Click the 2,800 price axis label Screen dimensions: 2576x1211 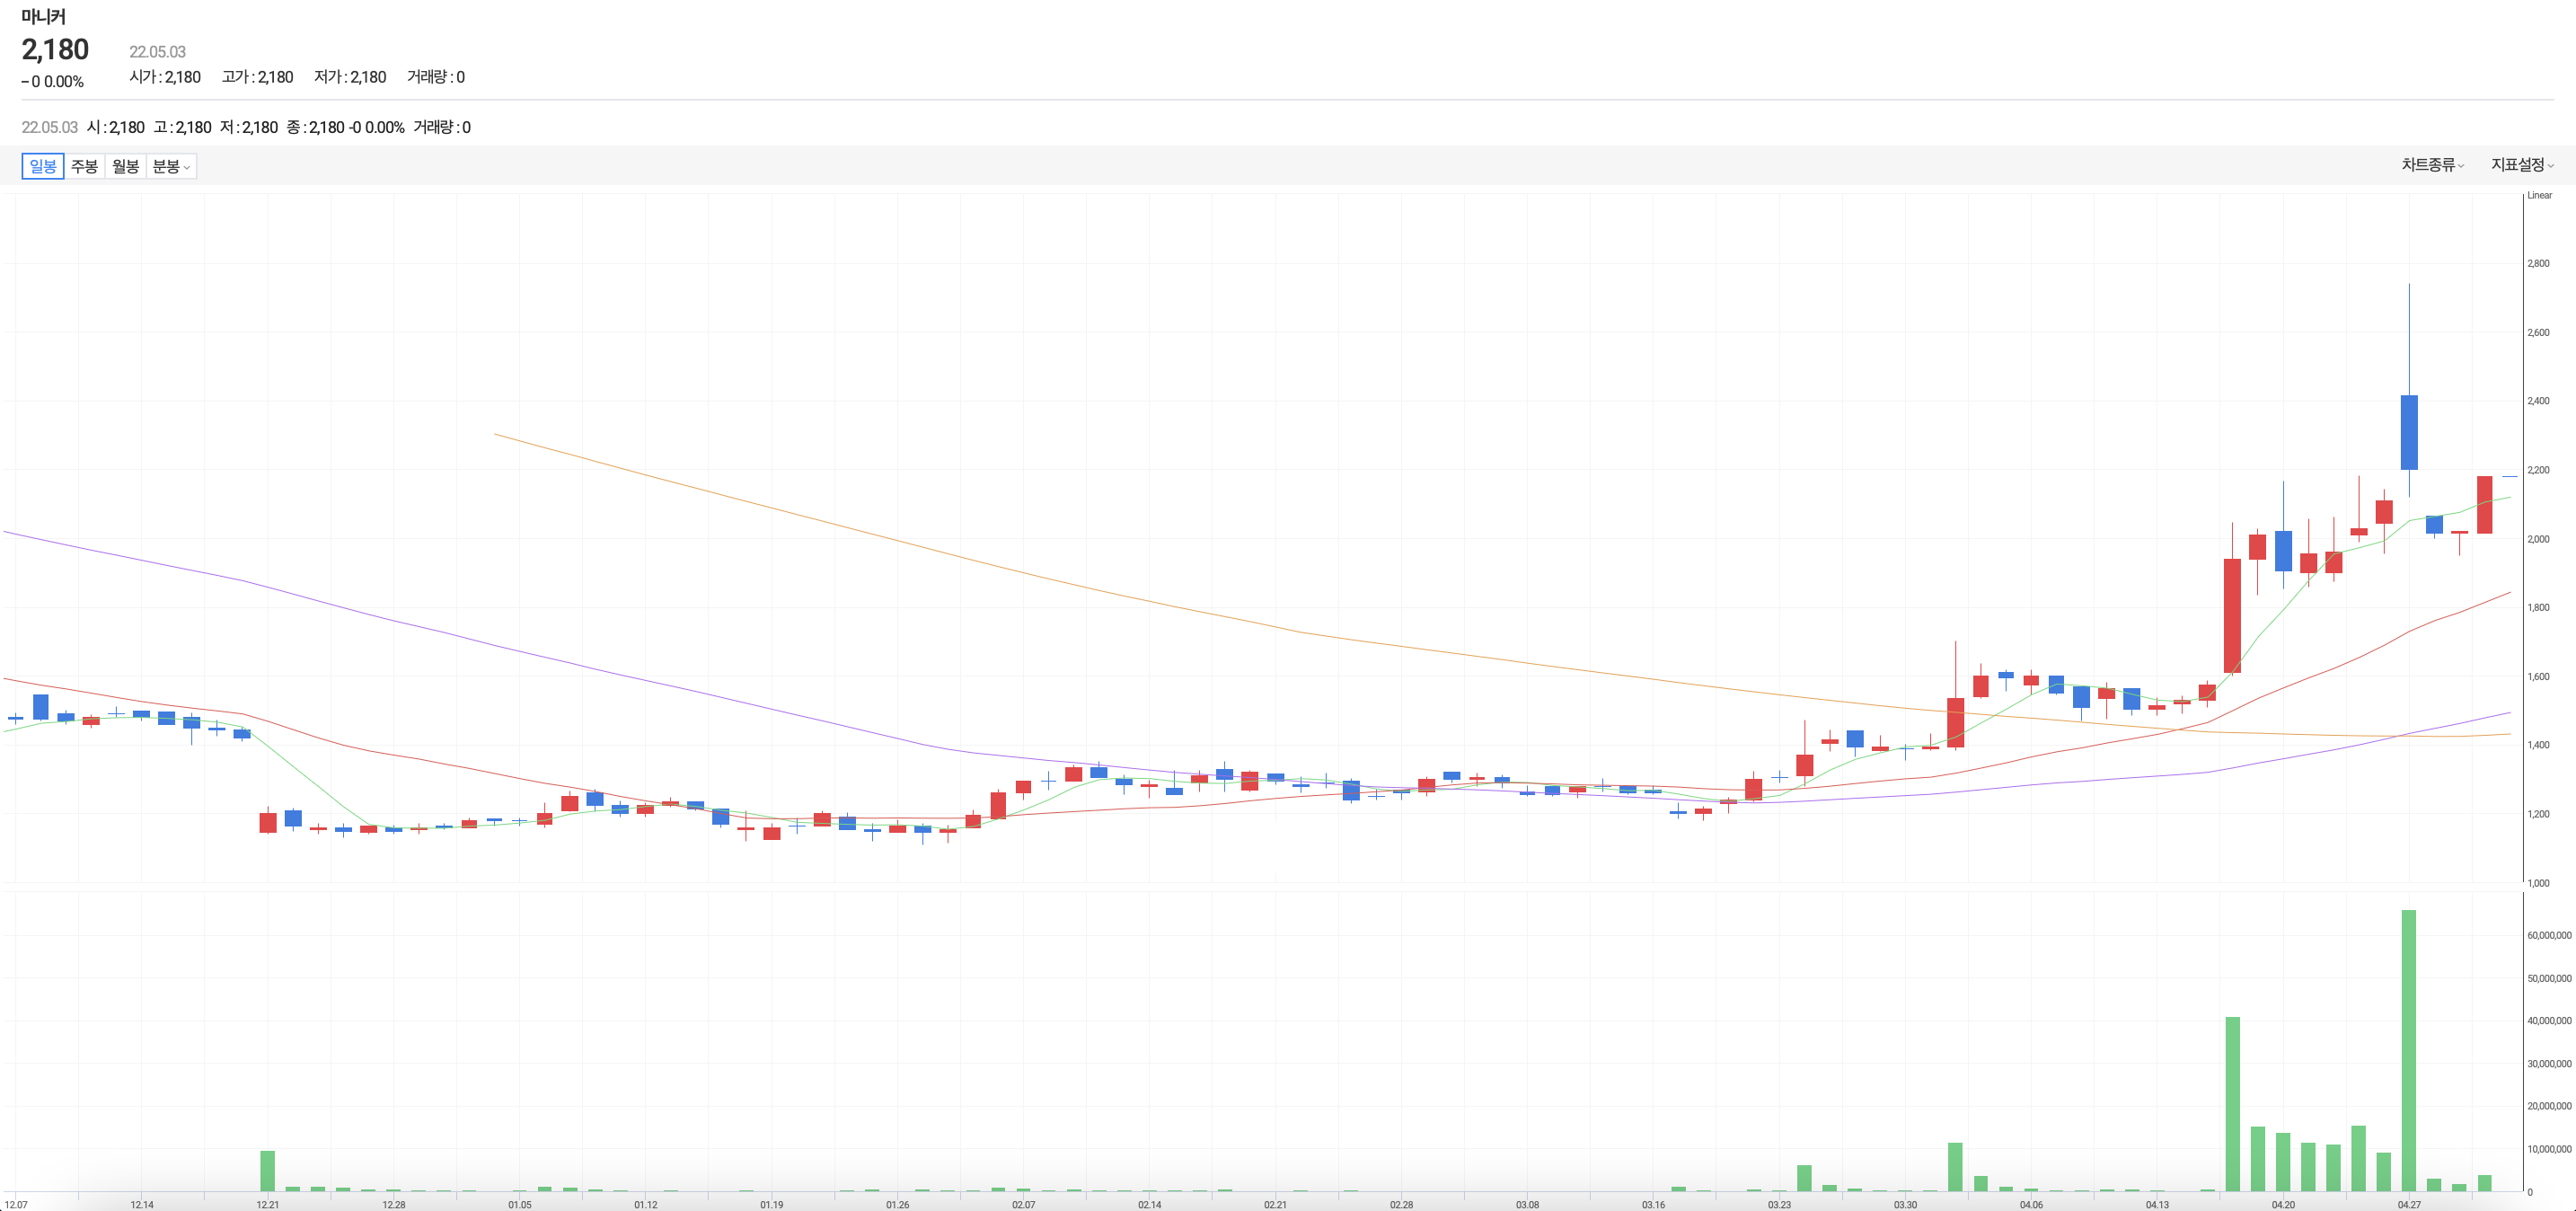[2538, 264]
